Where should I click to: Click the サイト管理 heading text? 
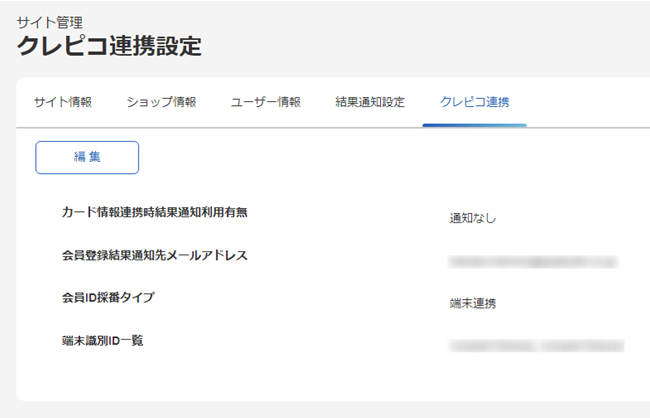tap(50, 22)
